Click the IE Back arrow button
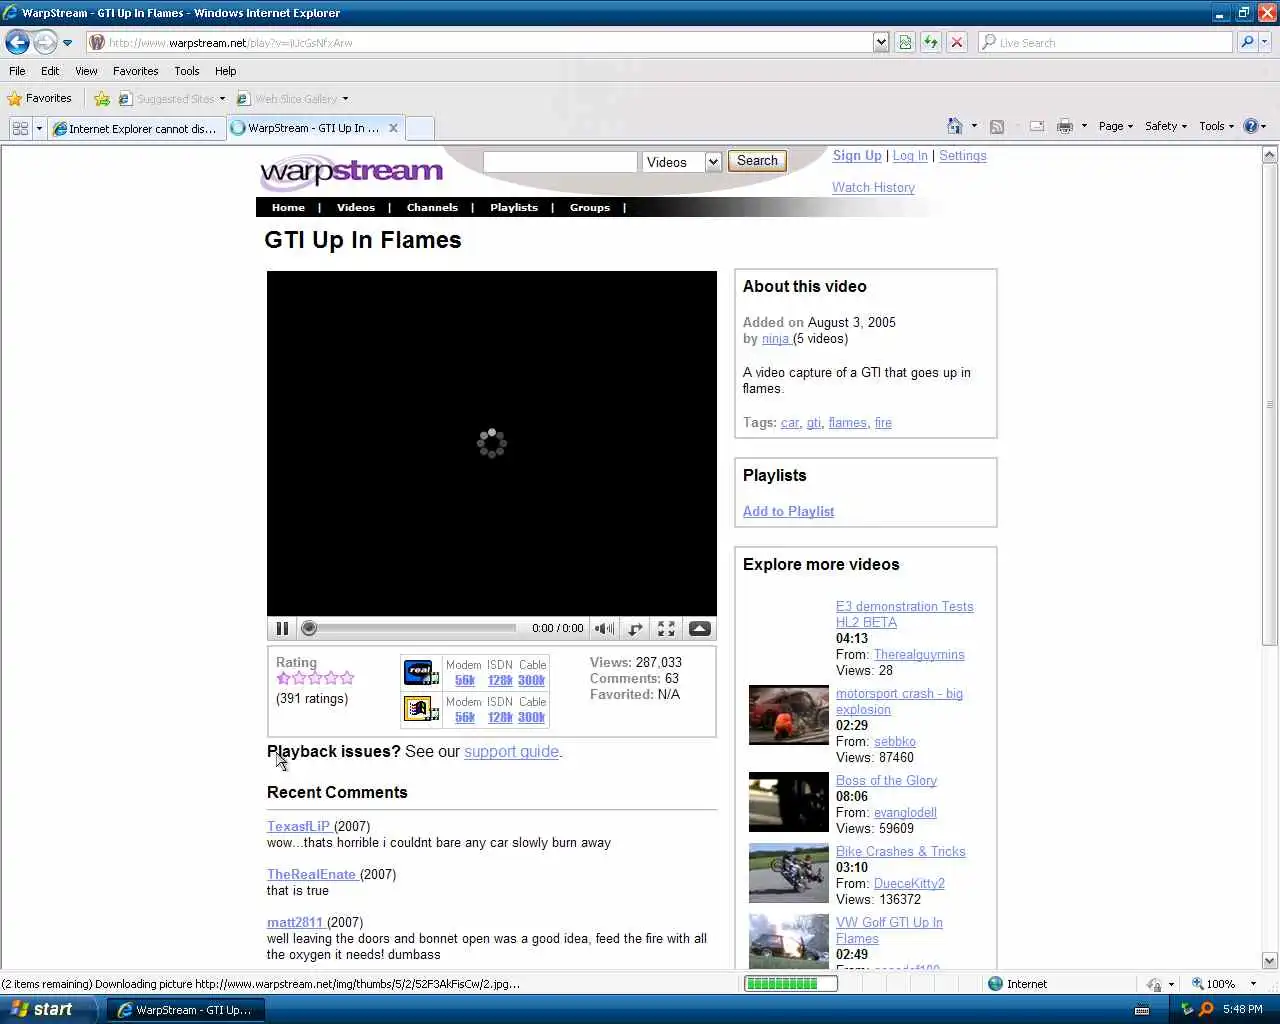 click(x=17, y=42)
